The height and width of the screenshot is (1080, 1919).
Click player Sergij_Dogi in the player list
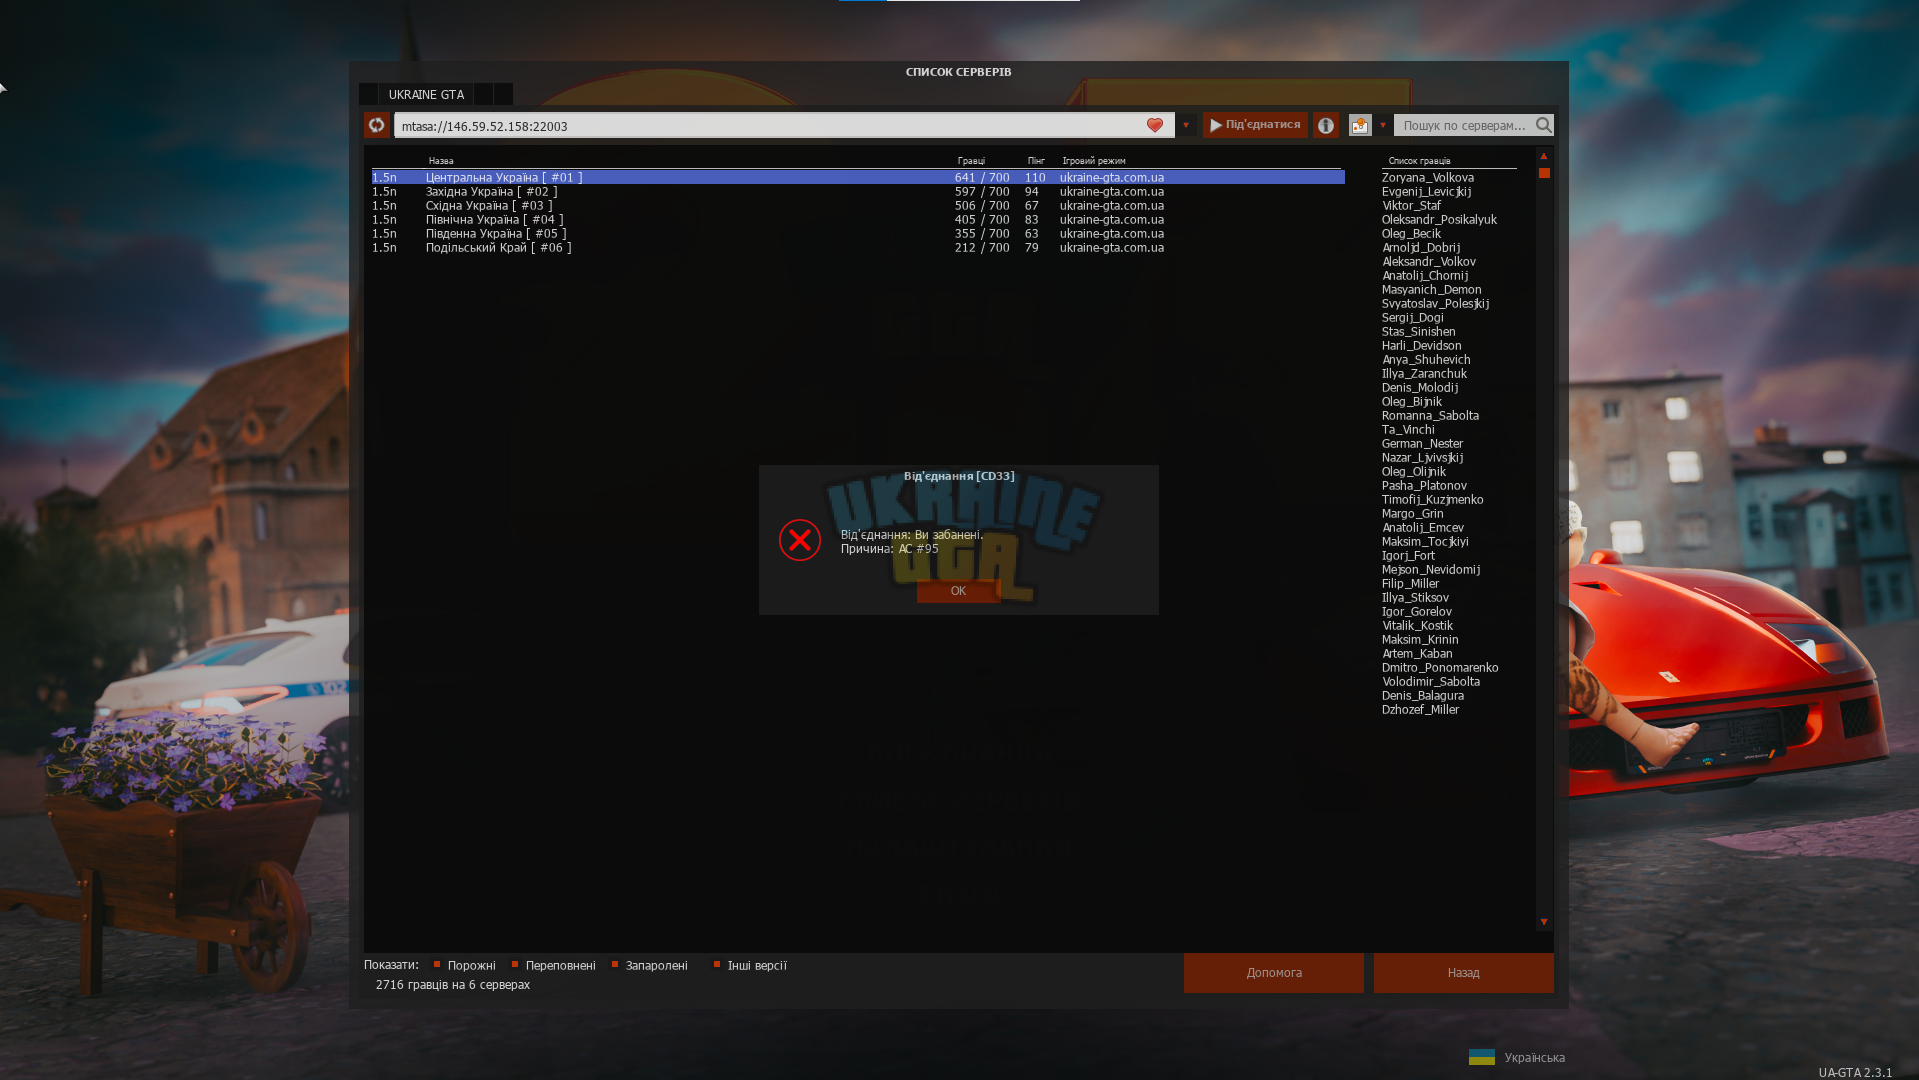click(x=1413, y=317)
